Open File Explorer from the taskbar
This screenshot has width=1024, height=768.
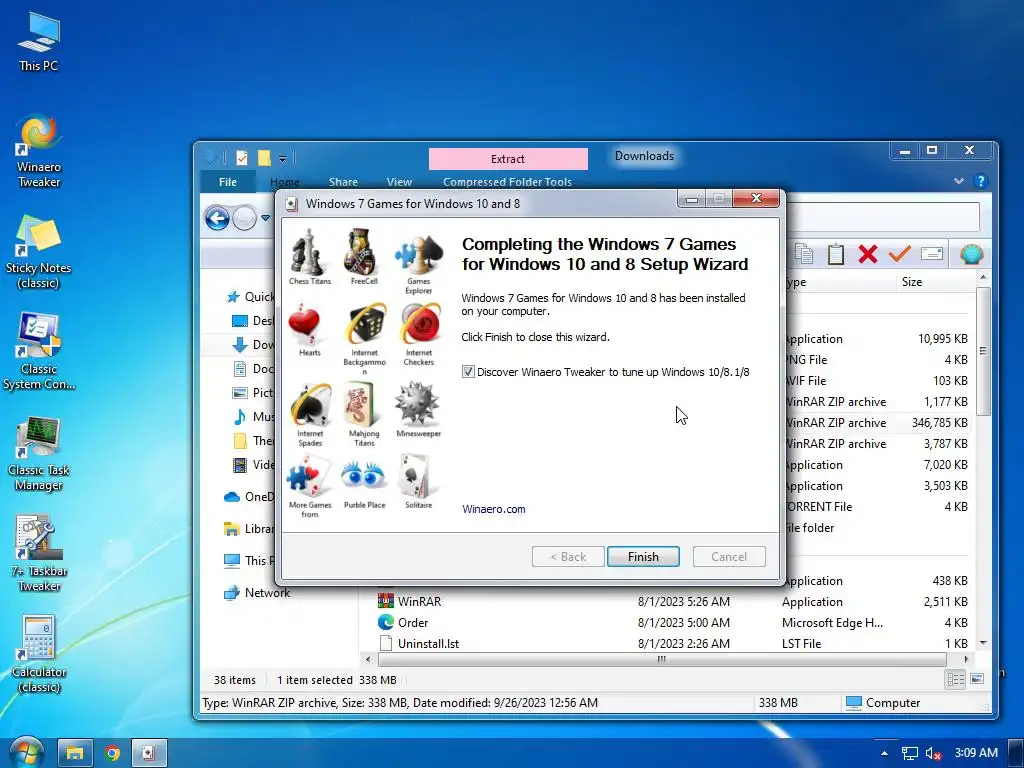(x=75, y=753)
